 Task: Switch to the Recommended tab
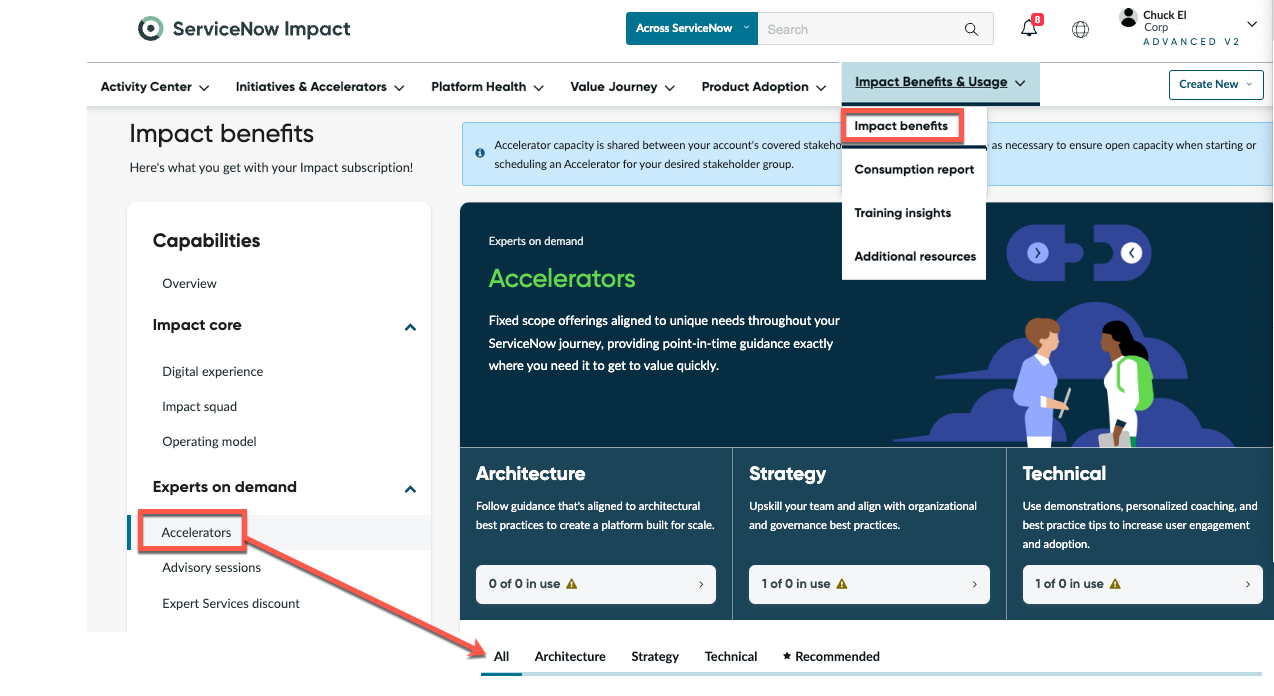coord(831,657)
